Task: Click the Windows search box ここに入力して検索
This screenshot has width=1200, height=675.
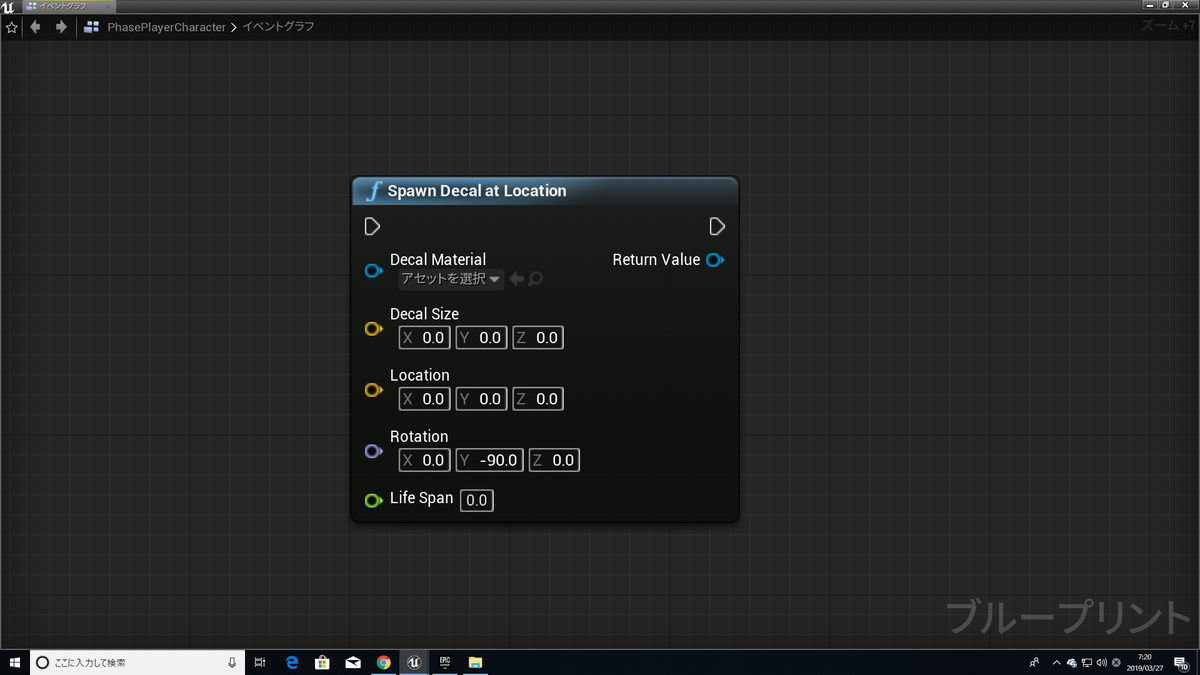Action: pos(138,662)
